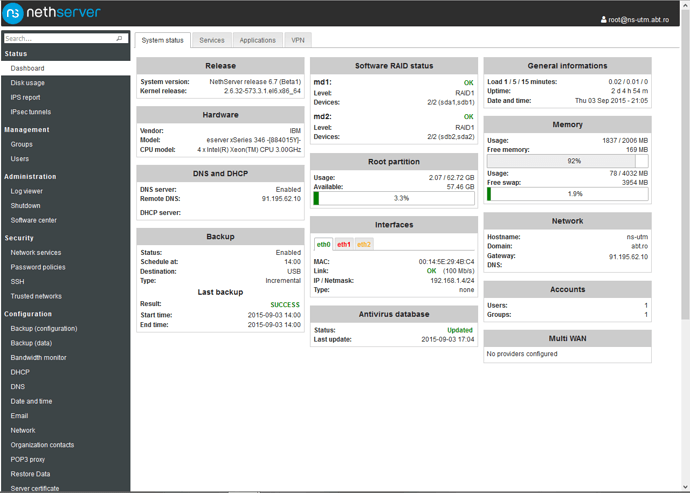Click the user icon beside root@ns-utm.abt.ro
690x493 pixels.
click(x=604, y=20)
